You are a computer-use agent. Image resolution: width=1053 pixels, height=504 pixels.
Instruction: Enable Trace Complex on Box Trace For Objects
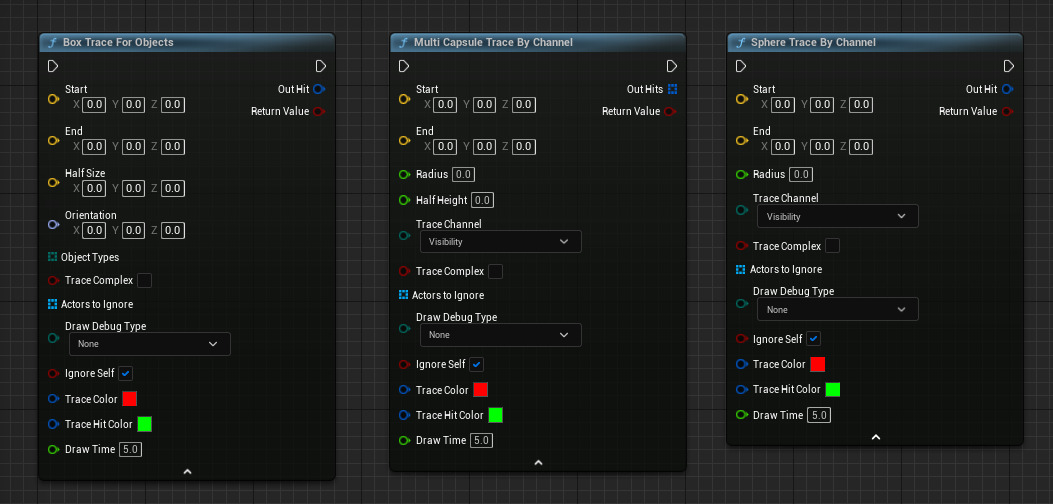(x=144, y=280)
